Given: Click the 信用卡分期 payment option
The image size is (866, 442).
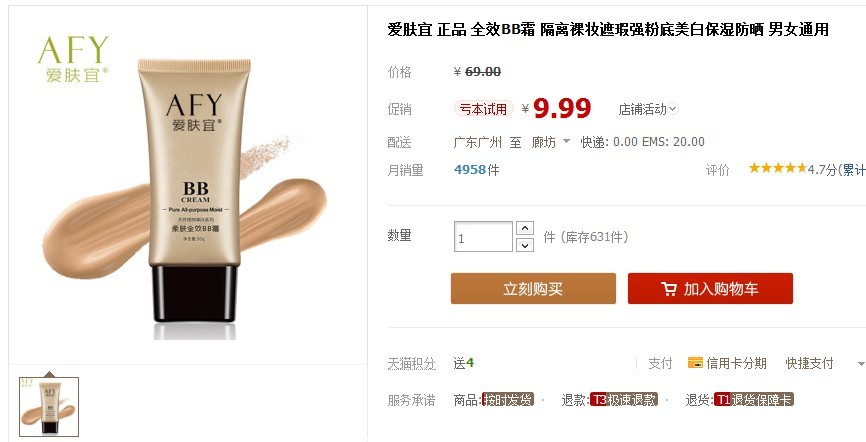Looking at the screenshot, I should point(736,363).
